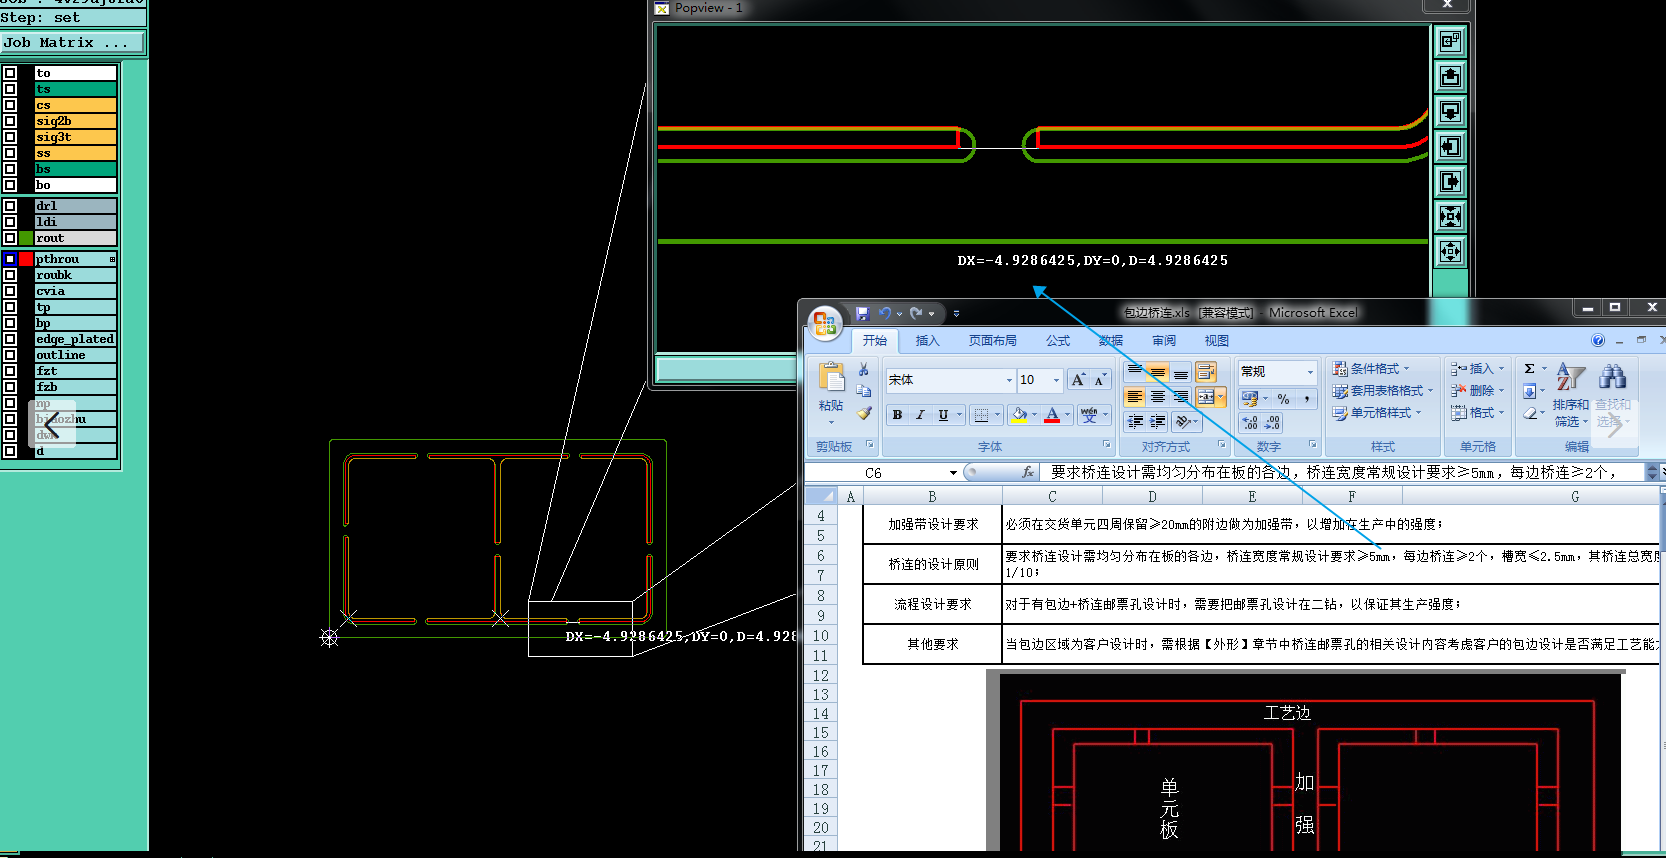
Task: Click Popview pan-up arrow icon
Action: tap(1450, 76)
